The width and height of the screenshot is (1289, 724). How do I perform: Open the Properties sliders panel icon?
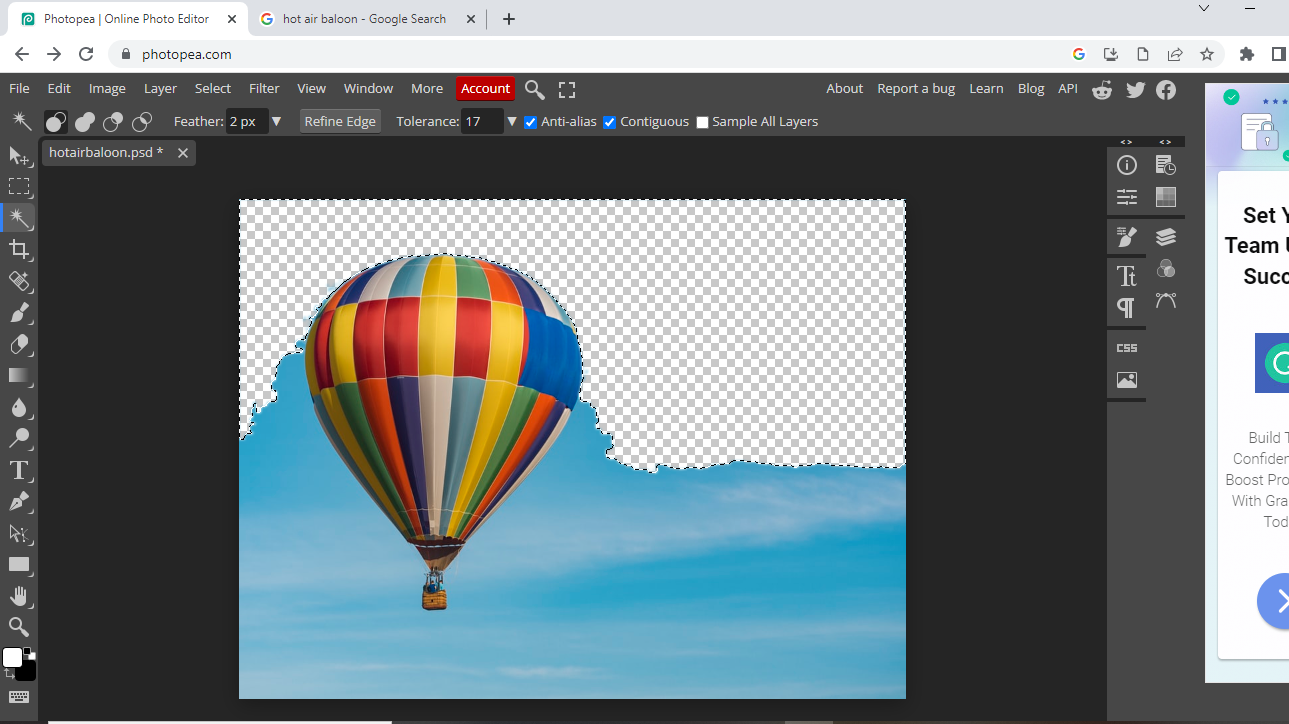[1127, 197]
